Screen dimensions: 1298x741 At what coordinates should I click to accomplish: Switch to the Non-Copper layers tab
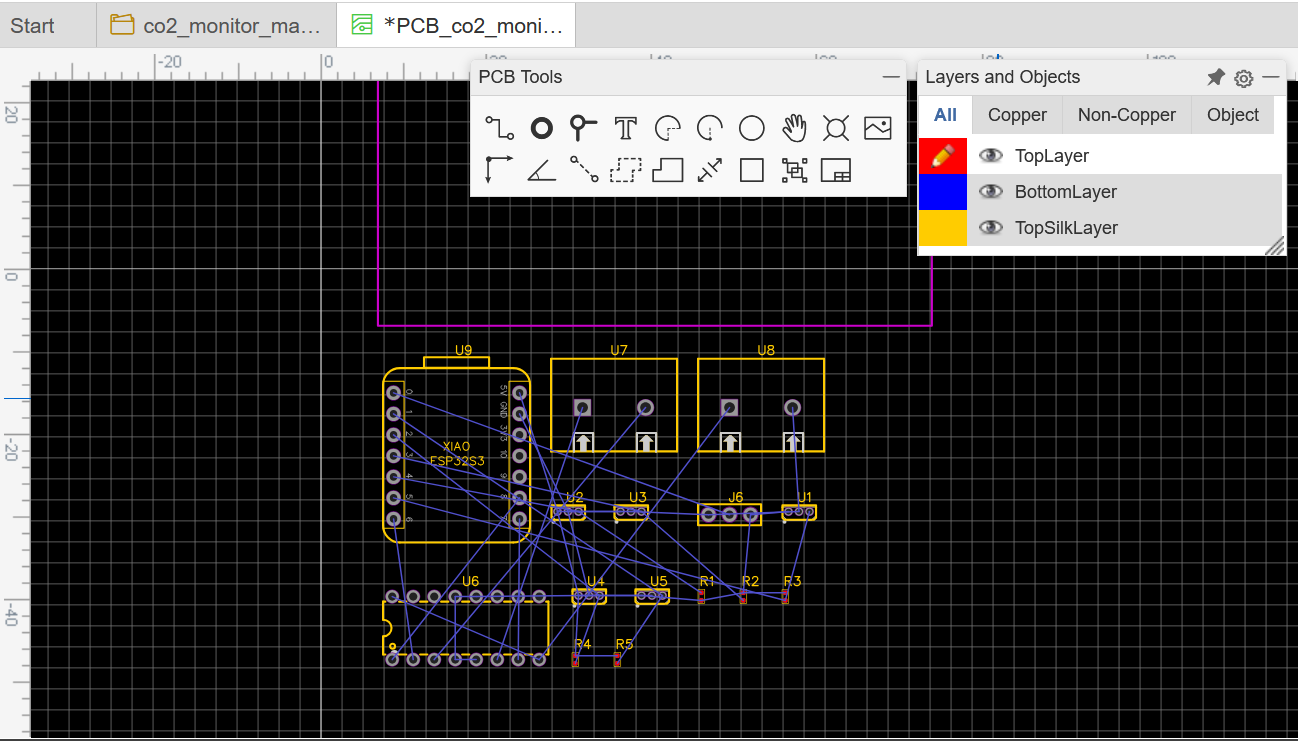click(x=1126, y=115)
